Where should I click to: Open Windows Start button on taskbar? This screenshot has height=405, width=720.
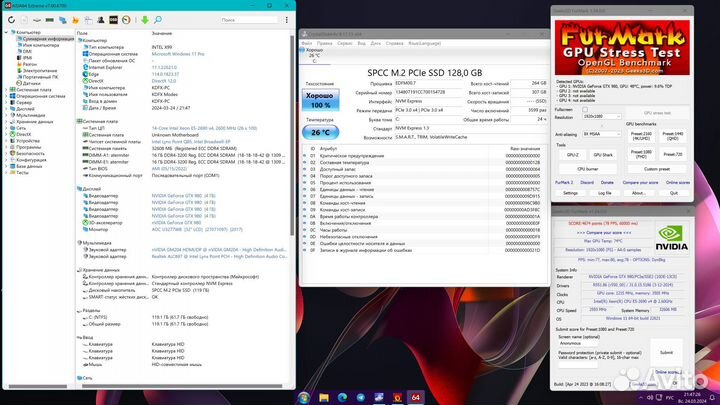pos(304,398)
